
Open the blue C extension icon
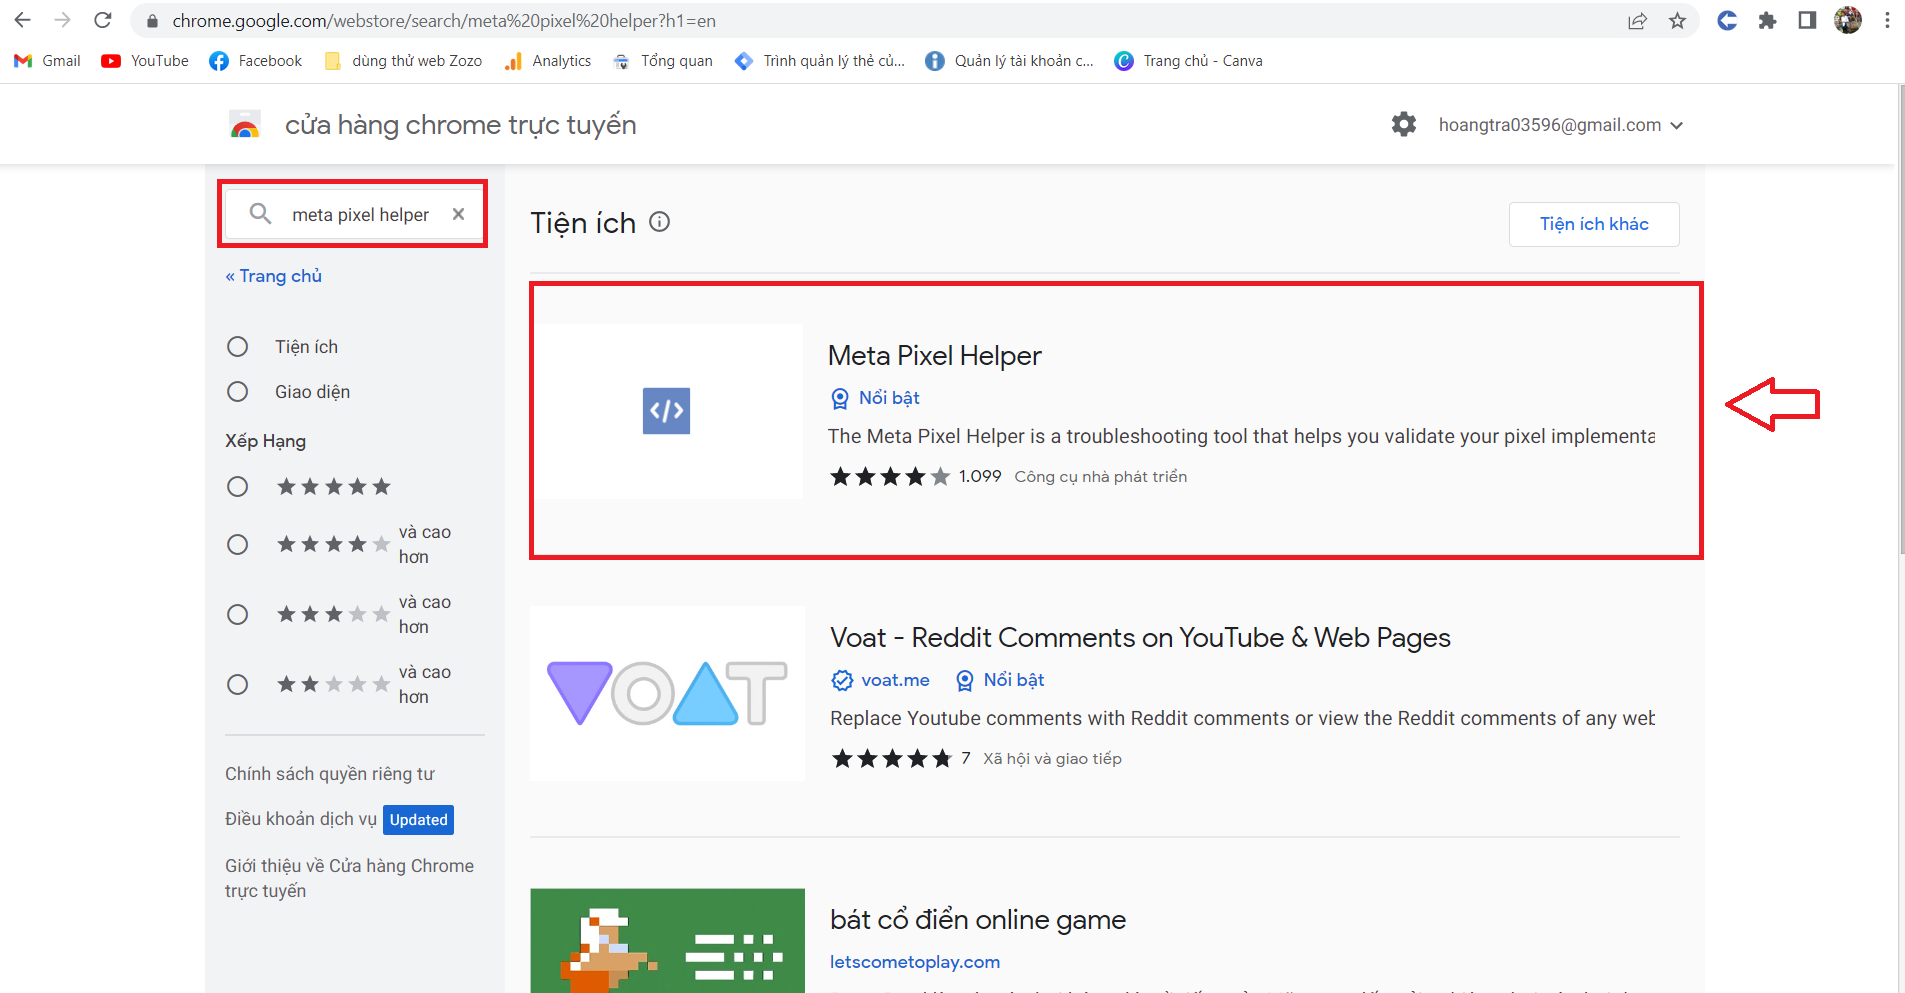[x=1727, y=20]
